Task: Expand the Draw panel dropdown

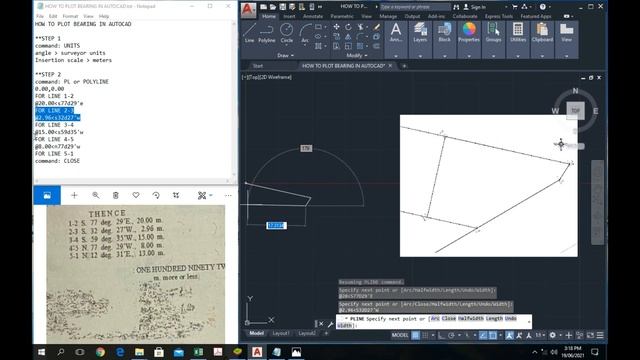Action: click(x=285, y=56)
